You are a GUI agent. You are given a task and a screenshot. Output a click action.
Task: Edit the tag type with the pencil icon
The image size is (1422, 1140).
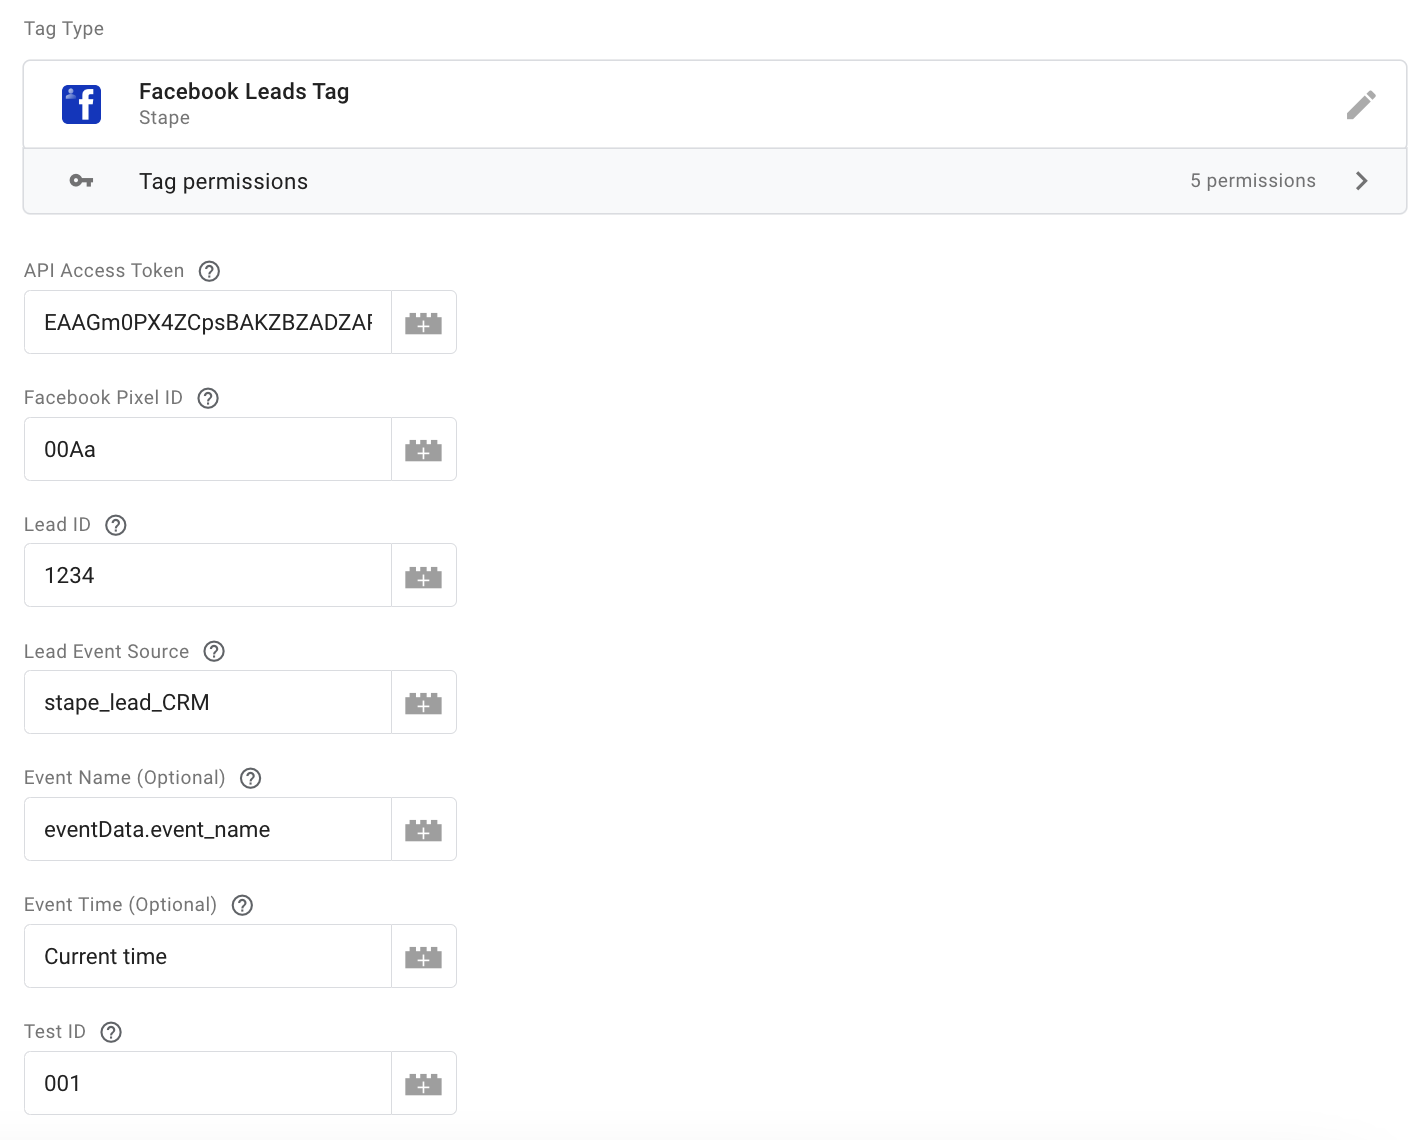1361,104
